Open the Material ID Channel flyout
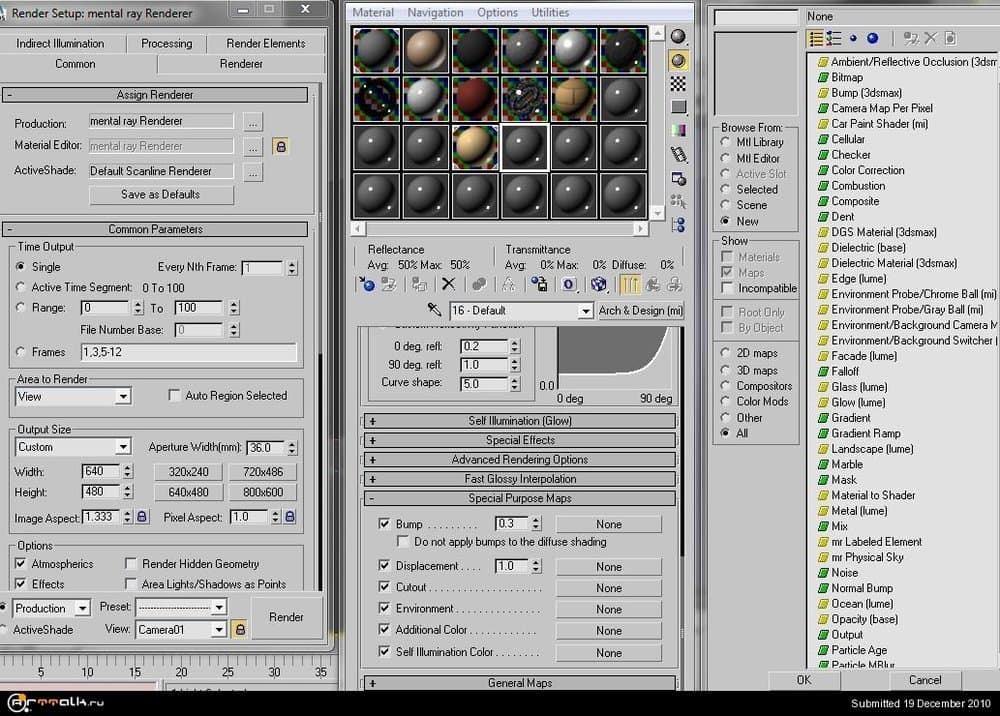This screenshot has width=1000, height=716. tap(569, 284)
